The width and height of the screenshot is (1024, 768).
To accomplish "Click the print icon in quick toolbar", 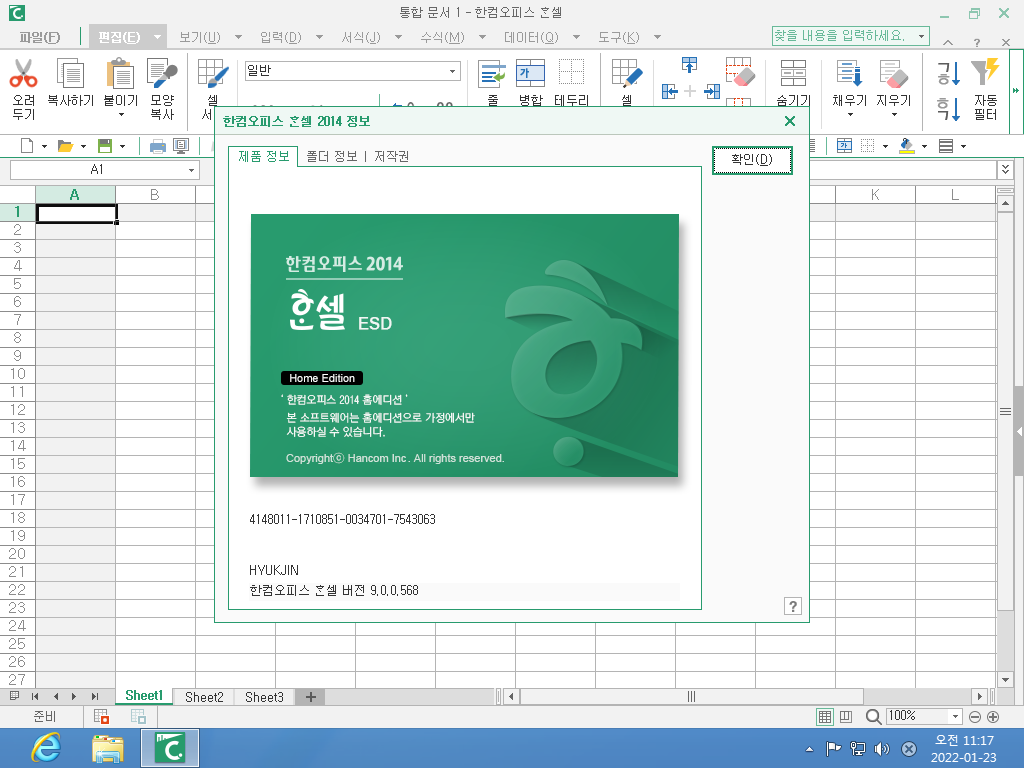I will (x=157, y=146).
